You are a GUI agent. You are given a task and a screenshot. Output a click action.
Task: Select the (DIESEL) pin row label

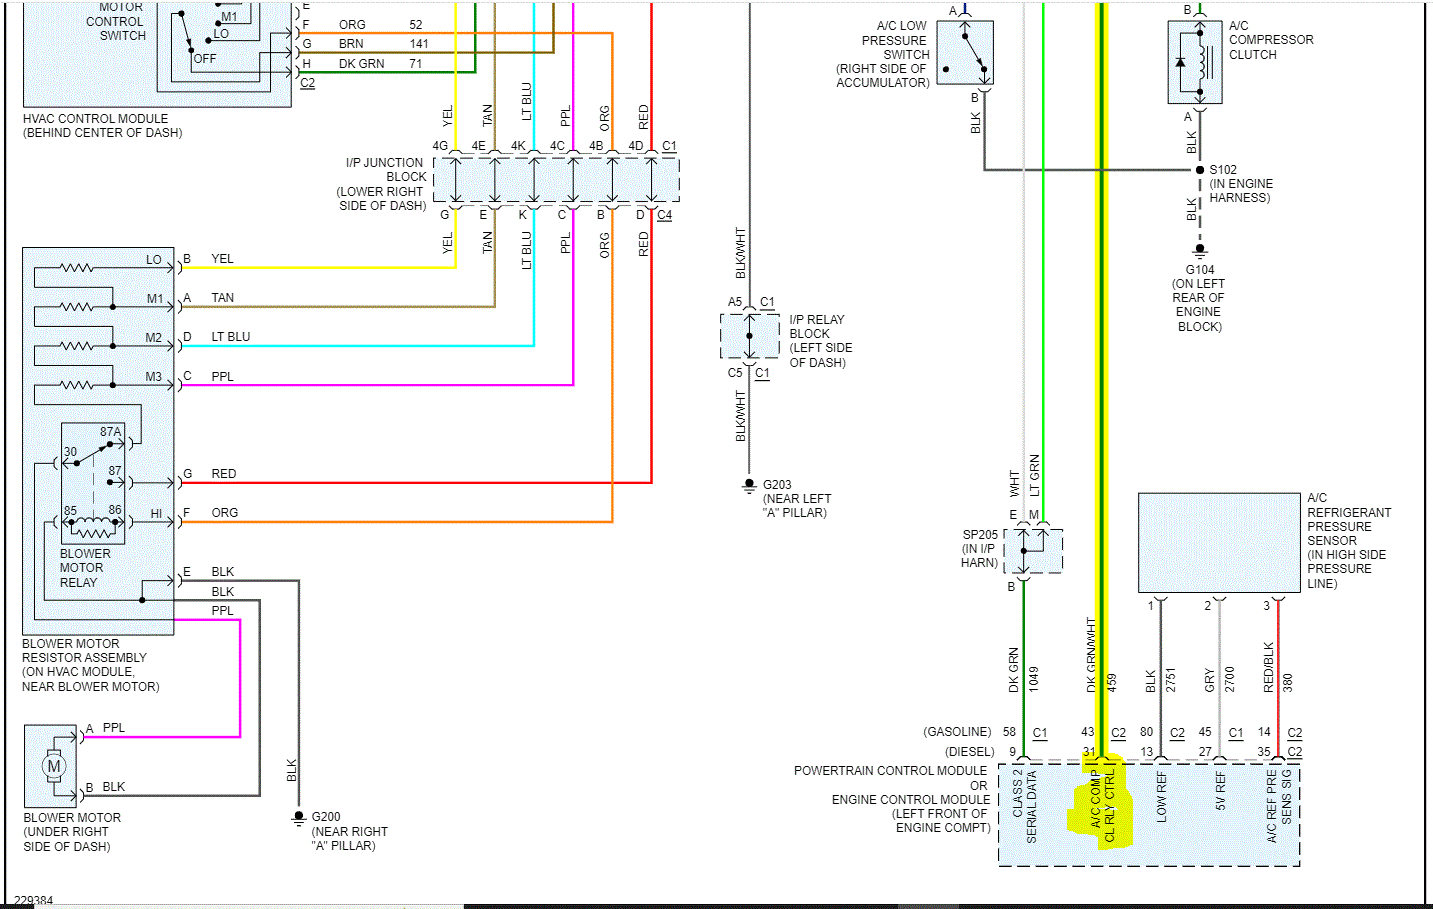click(x=969, y=751)
